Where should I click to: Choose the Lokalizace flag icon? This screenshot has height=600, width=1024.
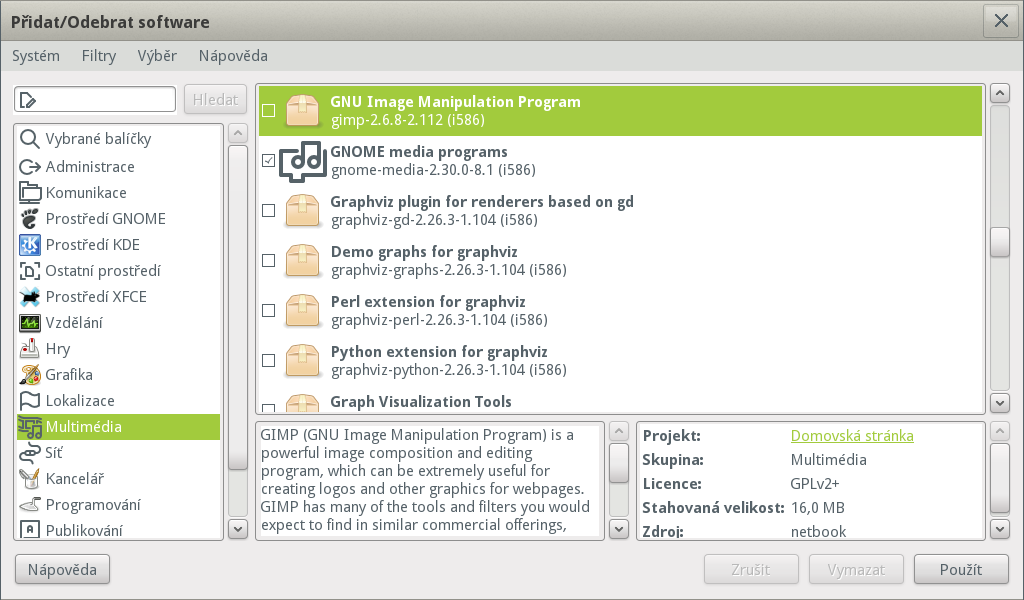pos(29,401)
